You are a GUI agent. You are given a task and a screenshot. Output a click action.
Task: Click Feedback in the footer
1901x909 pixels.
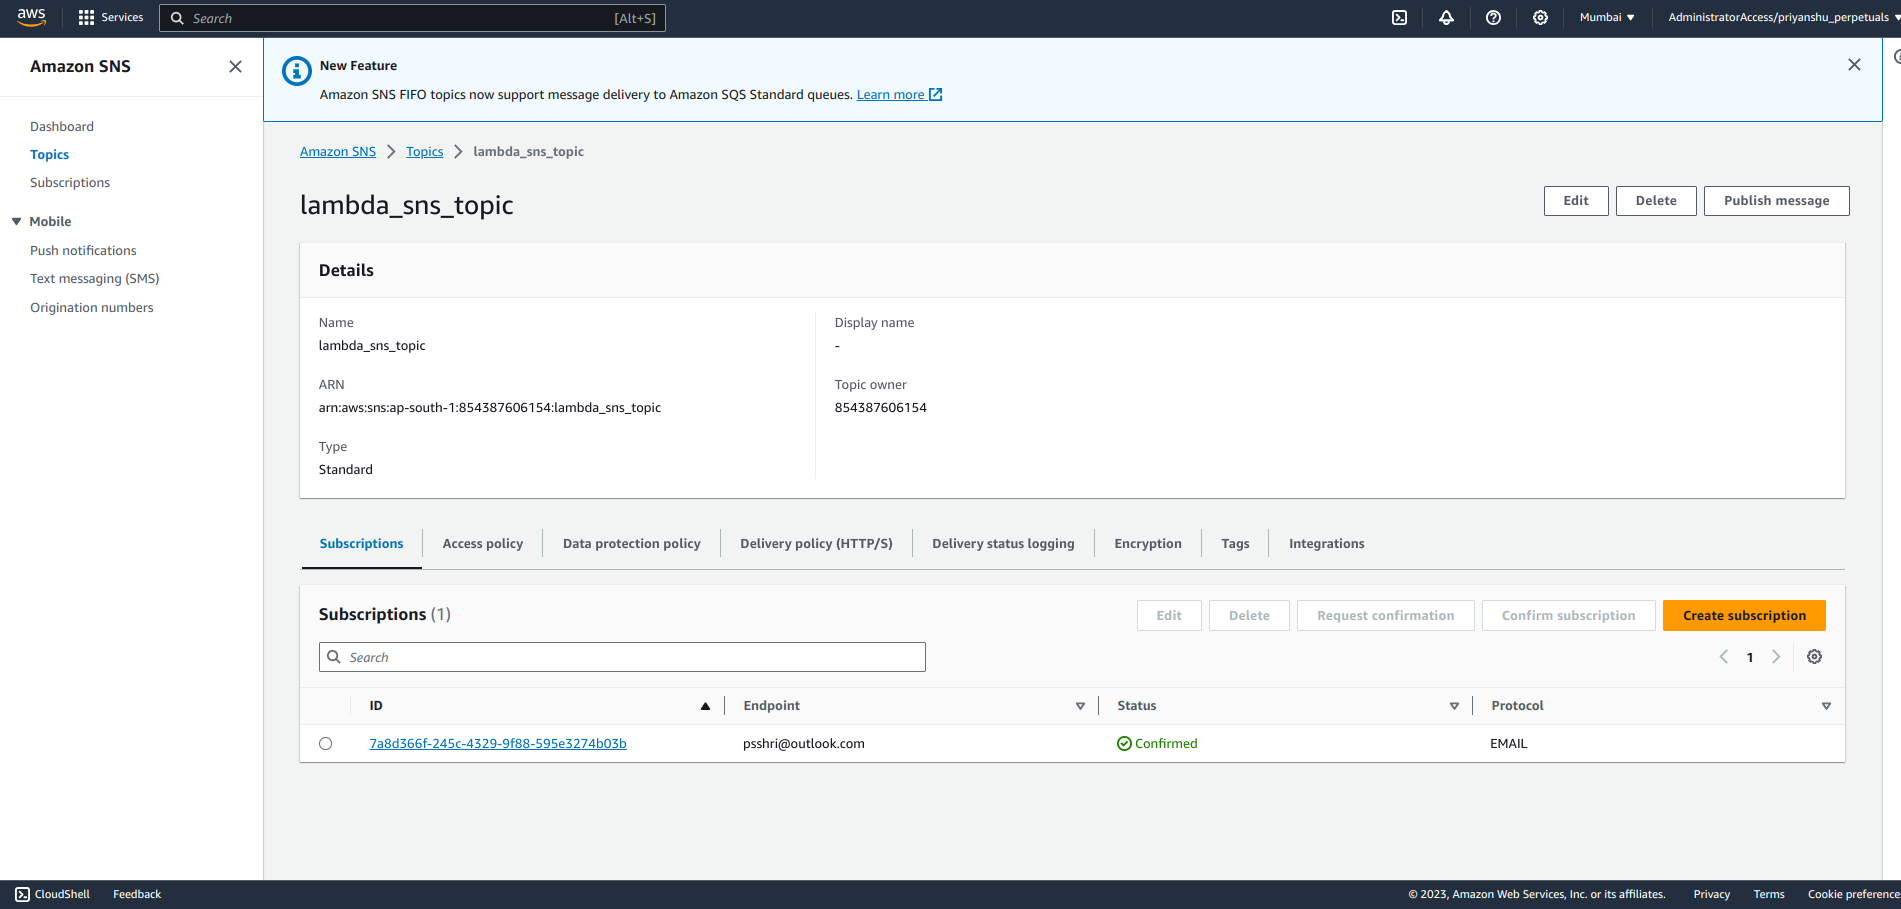[x=137, y=894]
